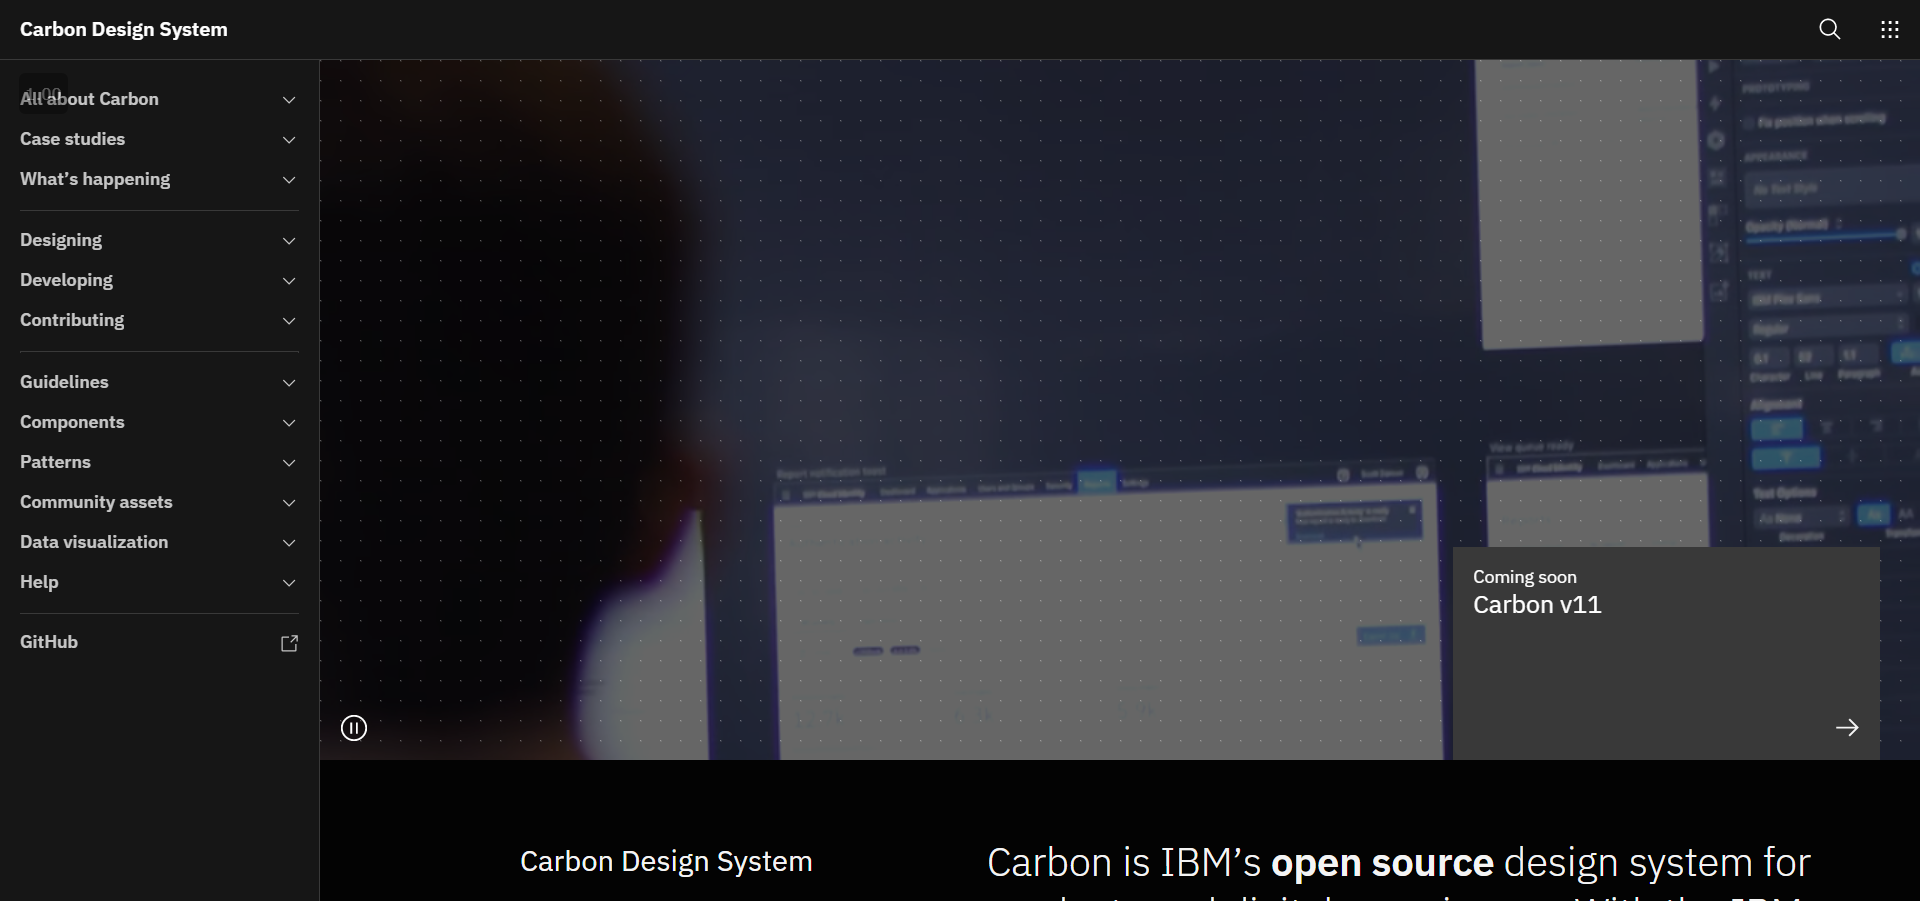This screenshot has width=1920, height=901.
Task: Open the site search
Action: coord(1829,29)
